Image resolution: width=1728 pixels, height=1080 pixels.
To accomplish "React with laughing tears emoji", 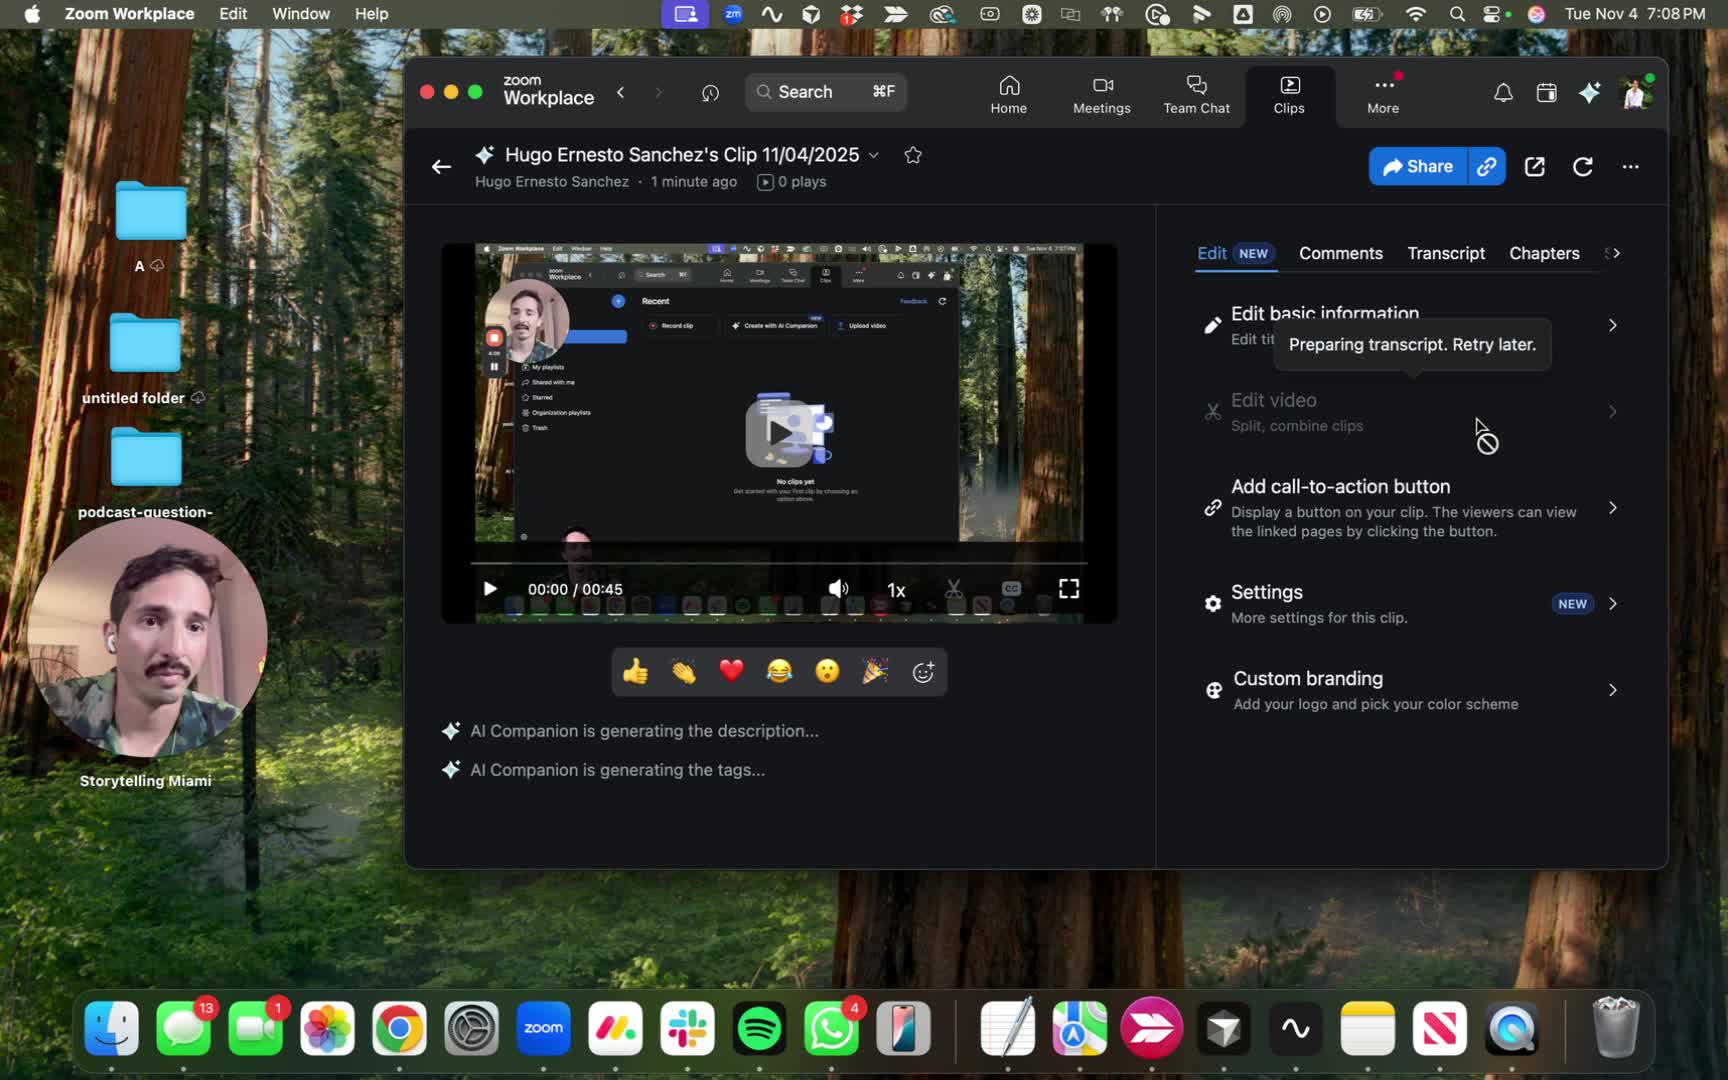I will [779, 671].
